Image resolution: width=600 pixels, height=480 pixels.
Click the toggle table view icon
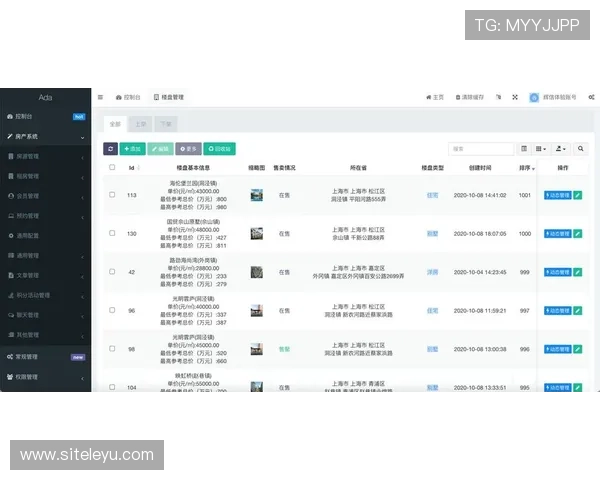[x=524, y=148]
